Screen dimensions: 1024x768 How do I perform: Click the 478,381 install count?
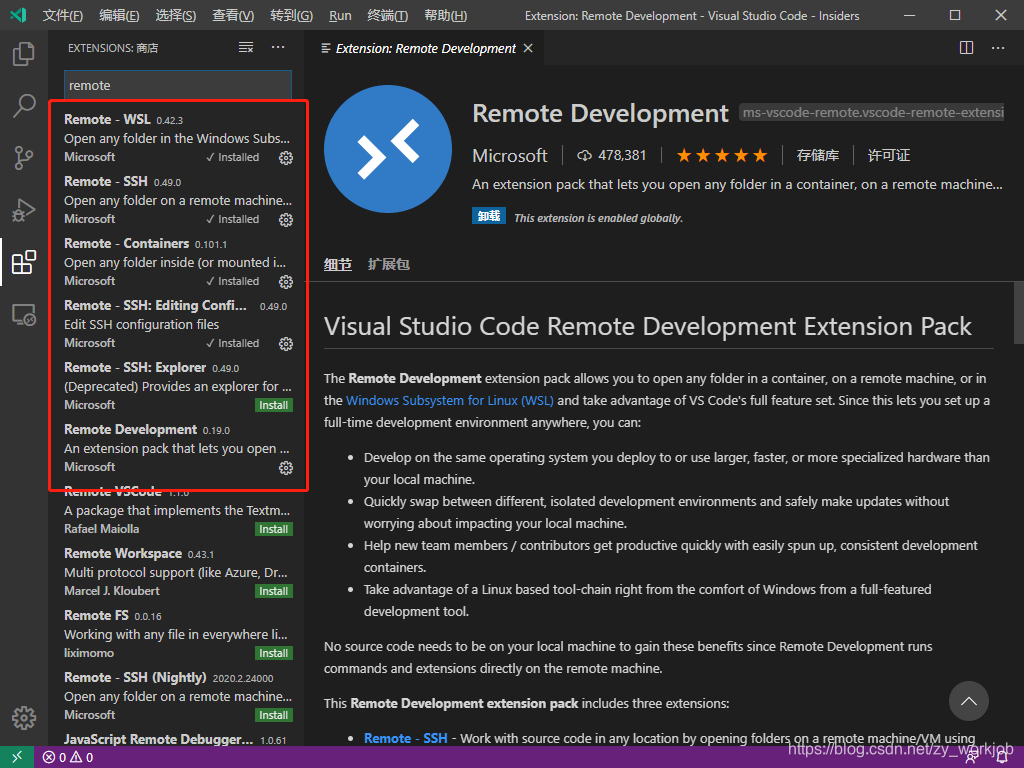click(611, 155)
